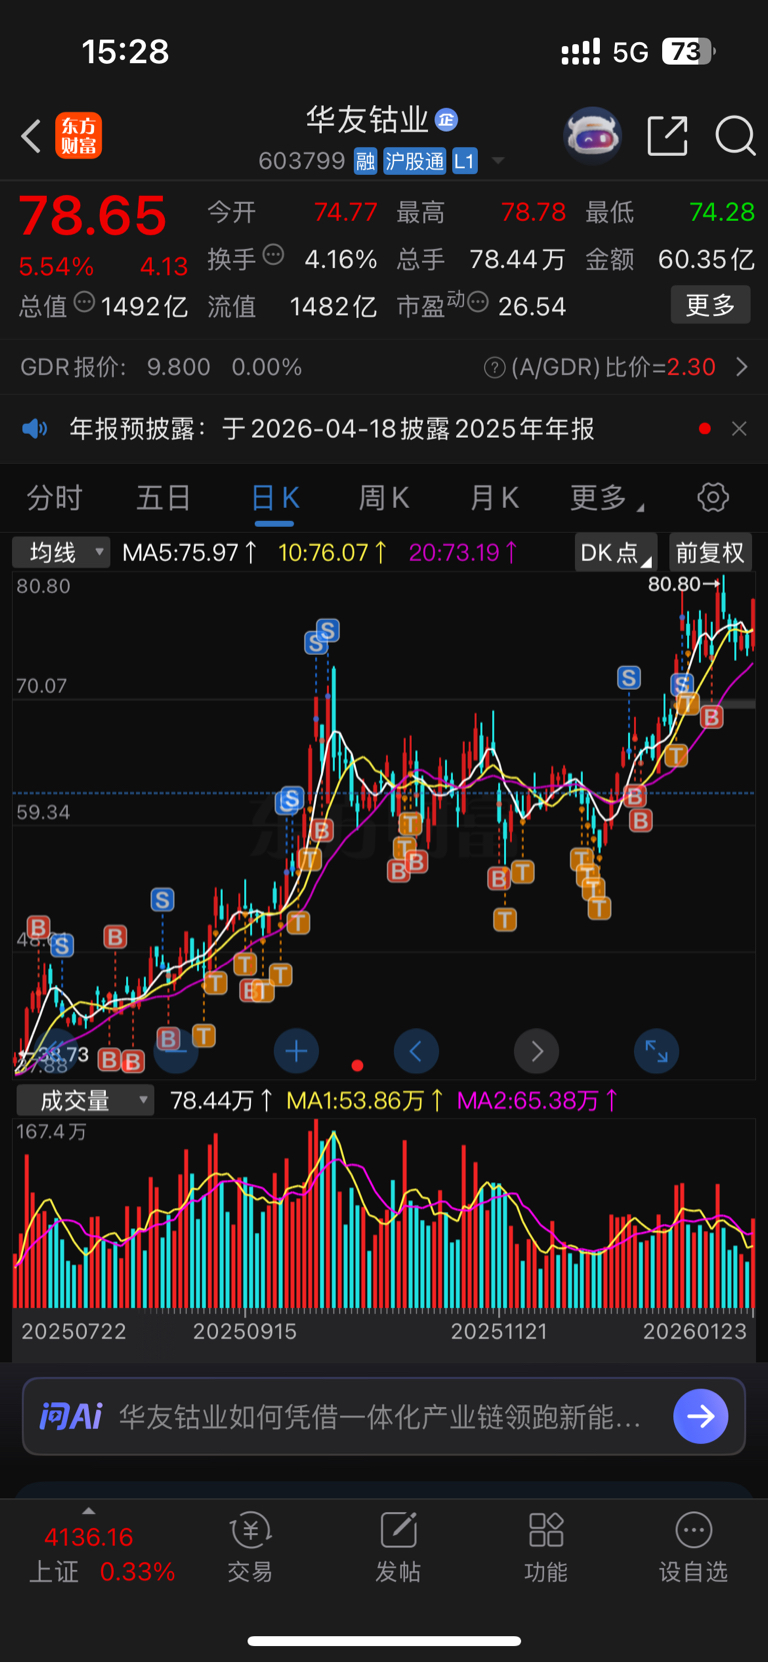768x1663 pixels.
Task: Expand the 更多 chart period menu
Action: (606, 498)
